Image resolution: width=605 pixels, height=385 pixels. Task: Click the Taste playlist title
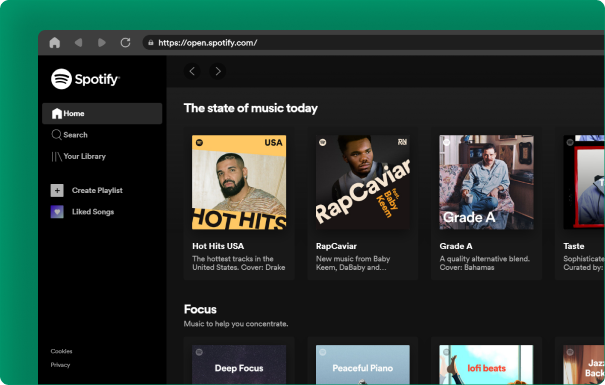574,246
